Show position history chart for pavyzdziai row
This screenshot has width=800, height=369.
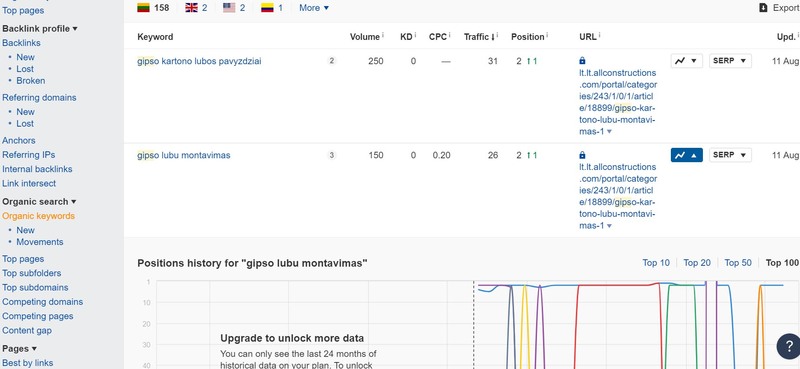(686, 61)
